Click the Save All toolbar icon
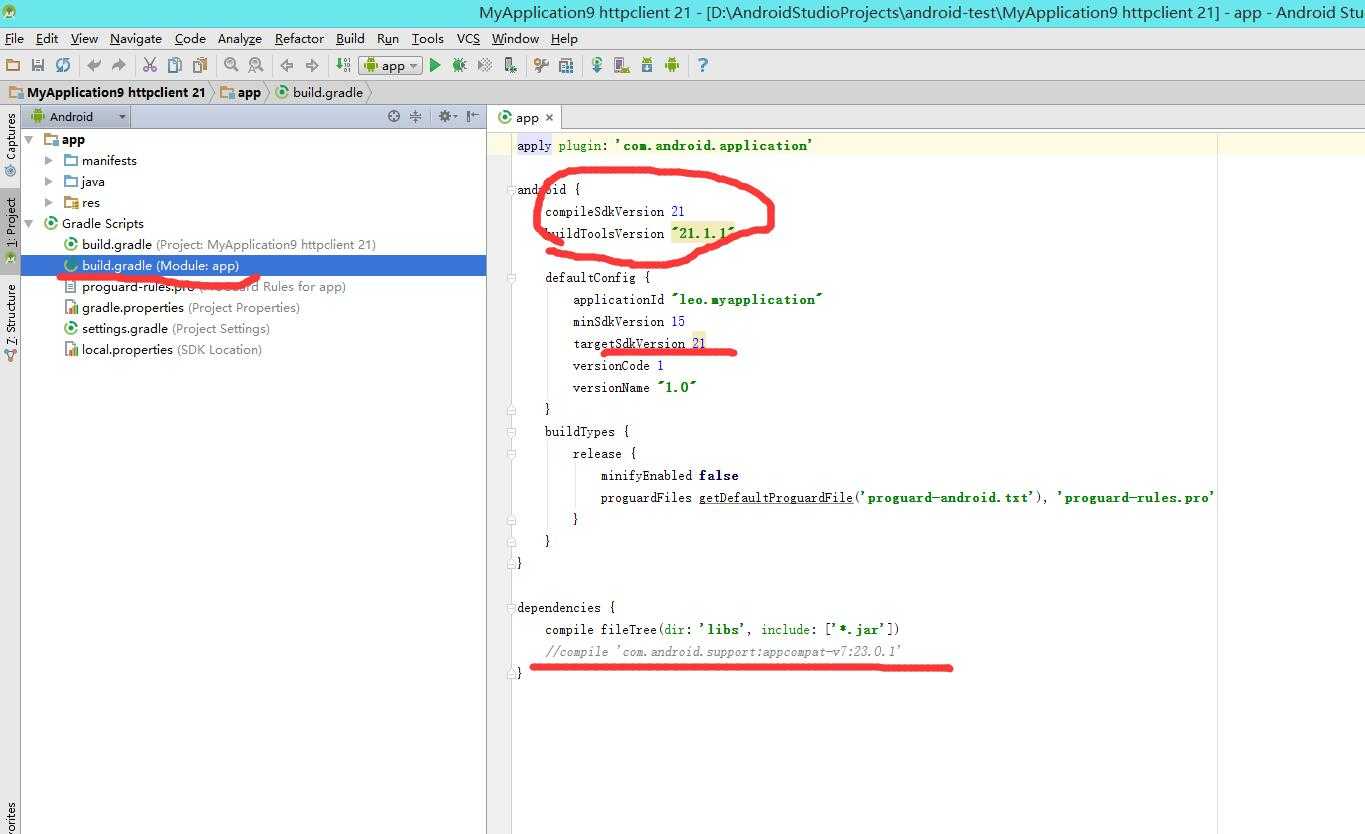 tap(38, 65)
